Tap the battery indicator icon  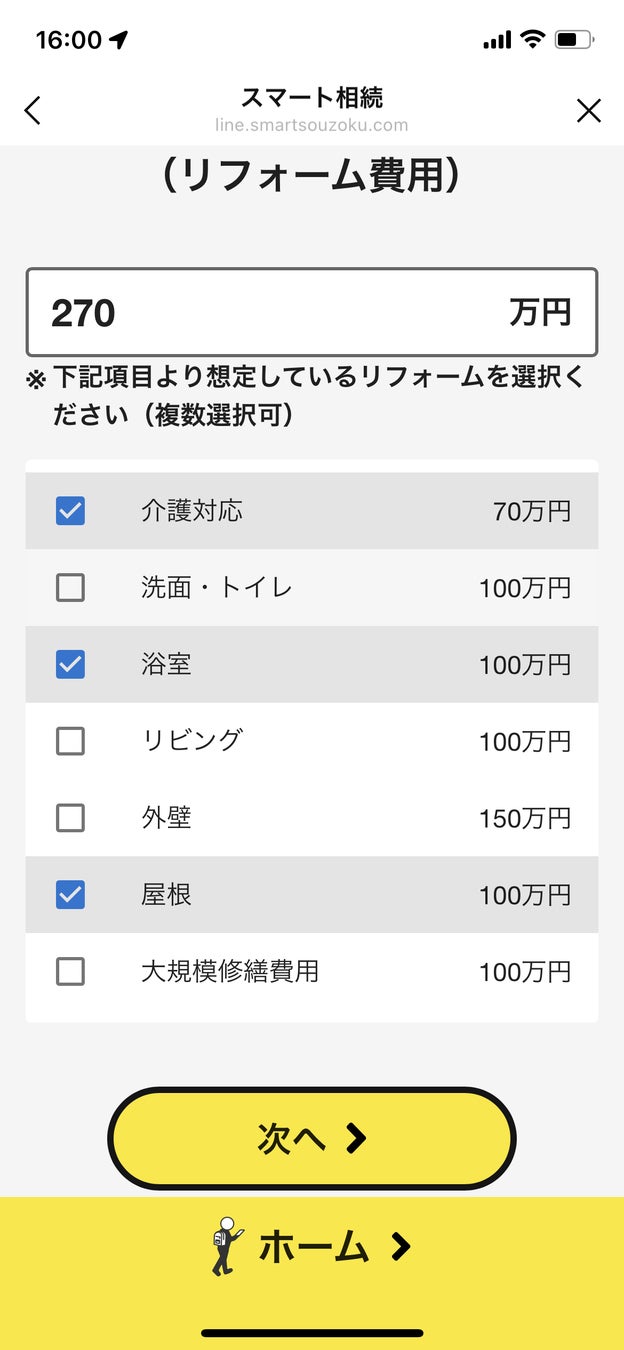coord(574,40)
